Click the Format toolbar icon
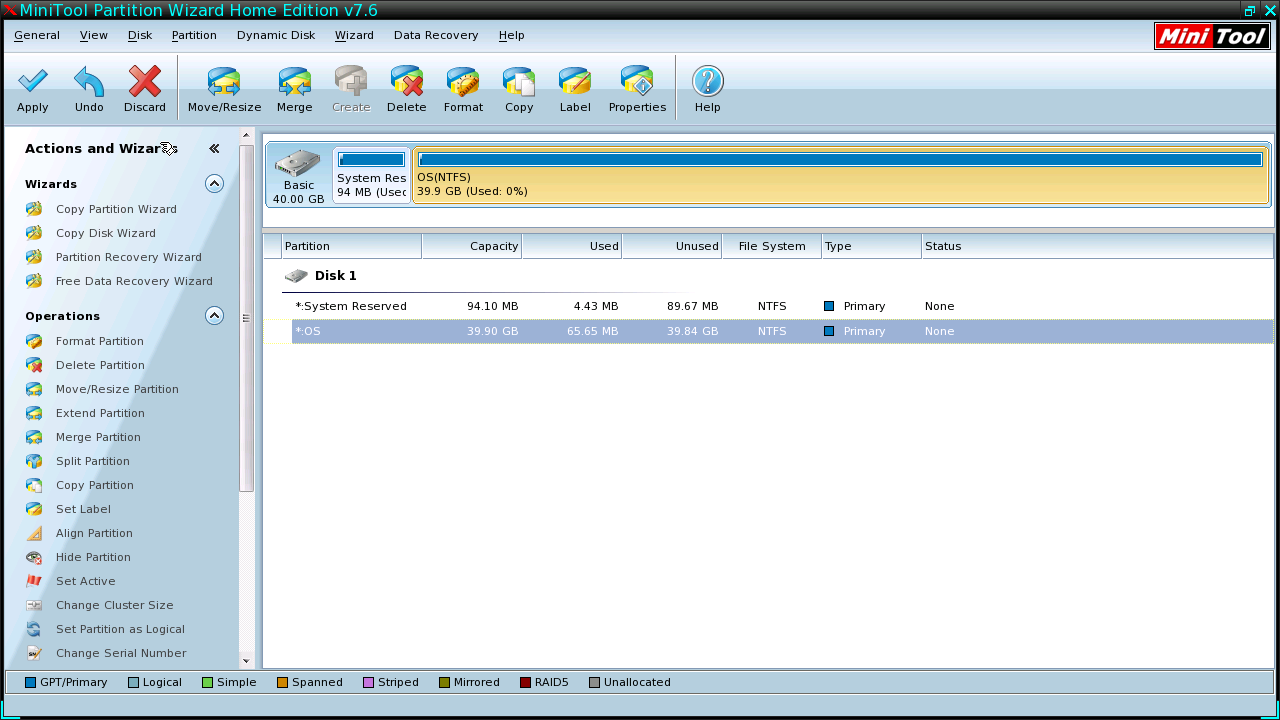Screen dimensions: 1280x720 [x=463, y=82]
